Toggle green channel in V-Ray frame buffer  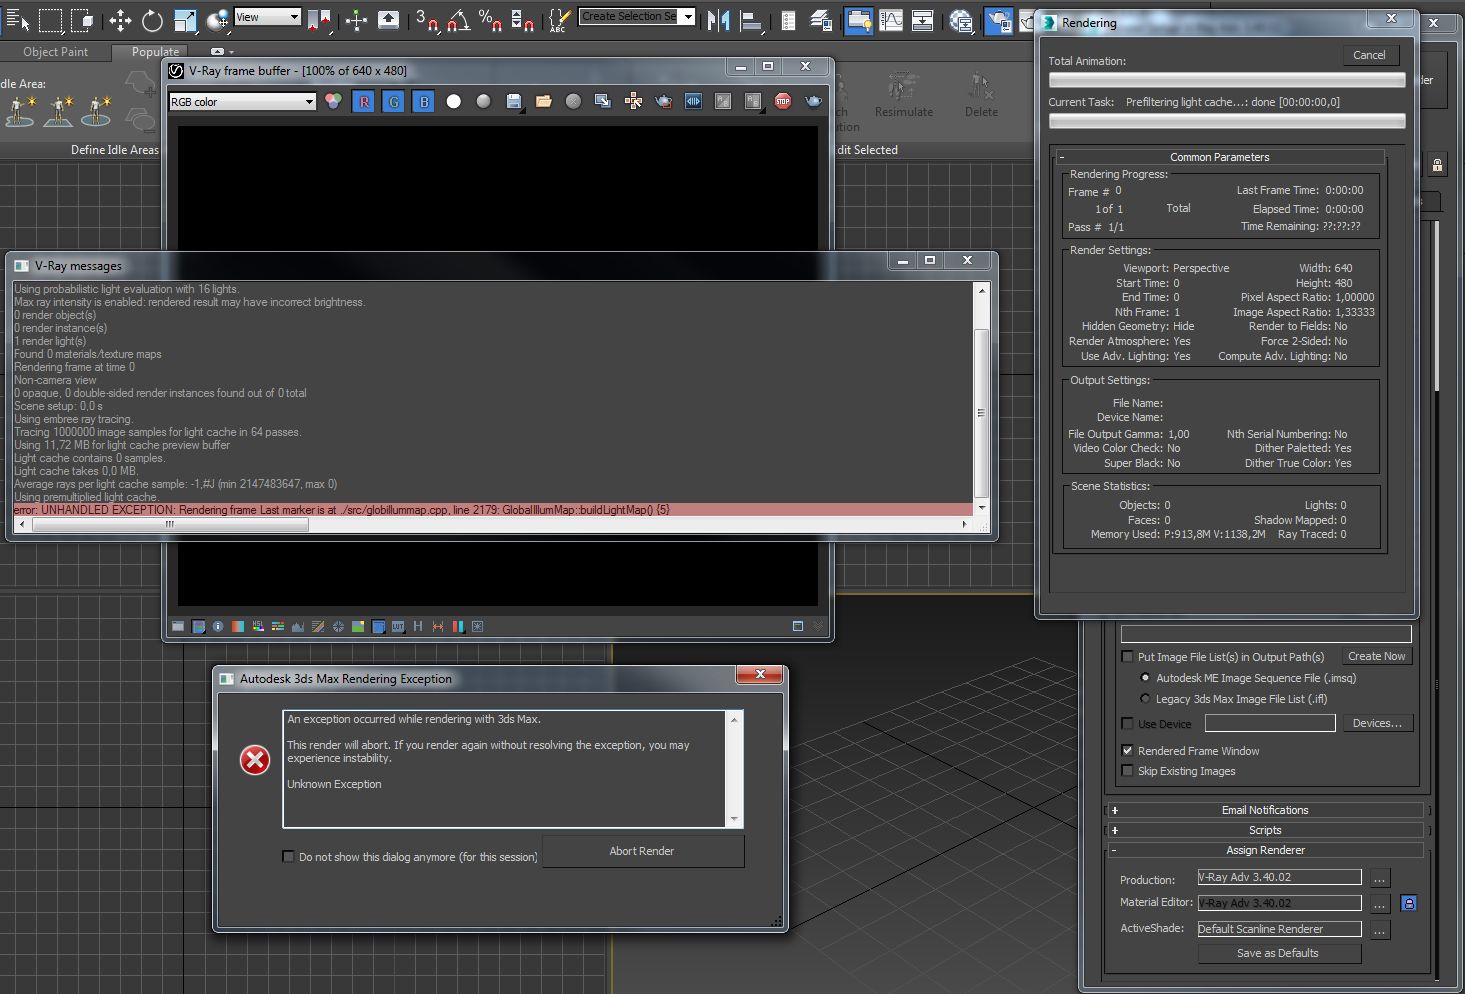394,101
